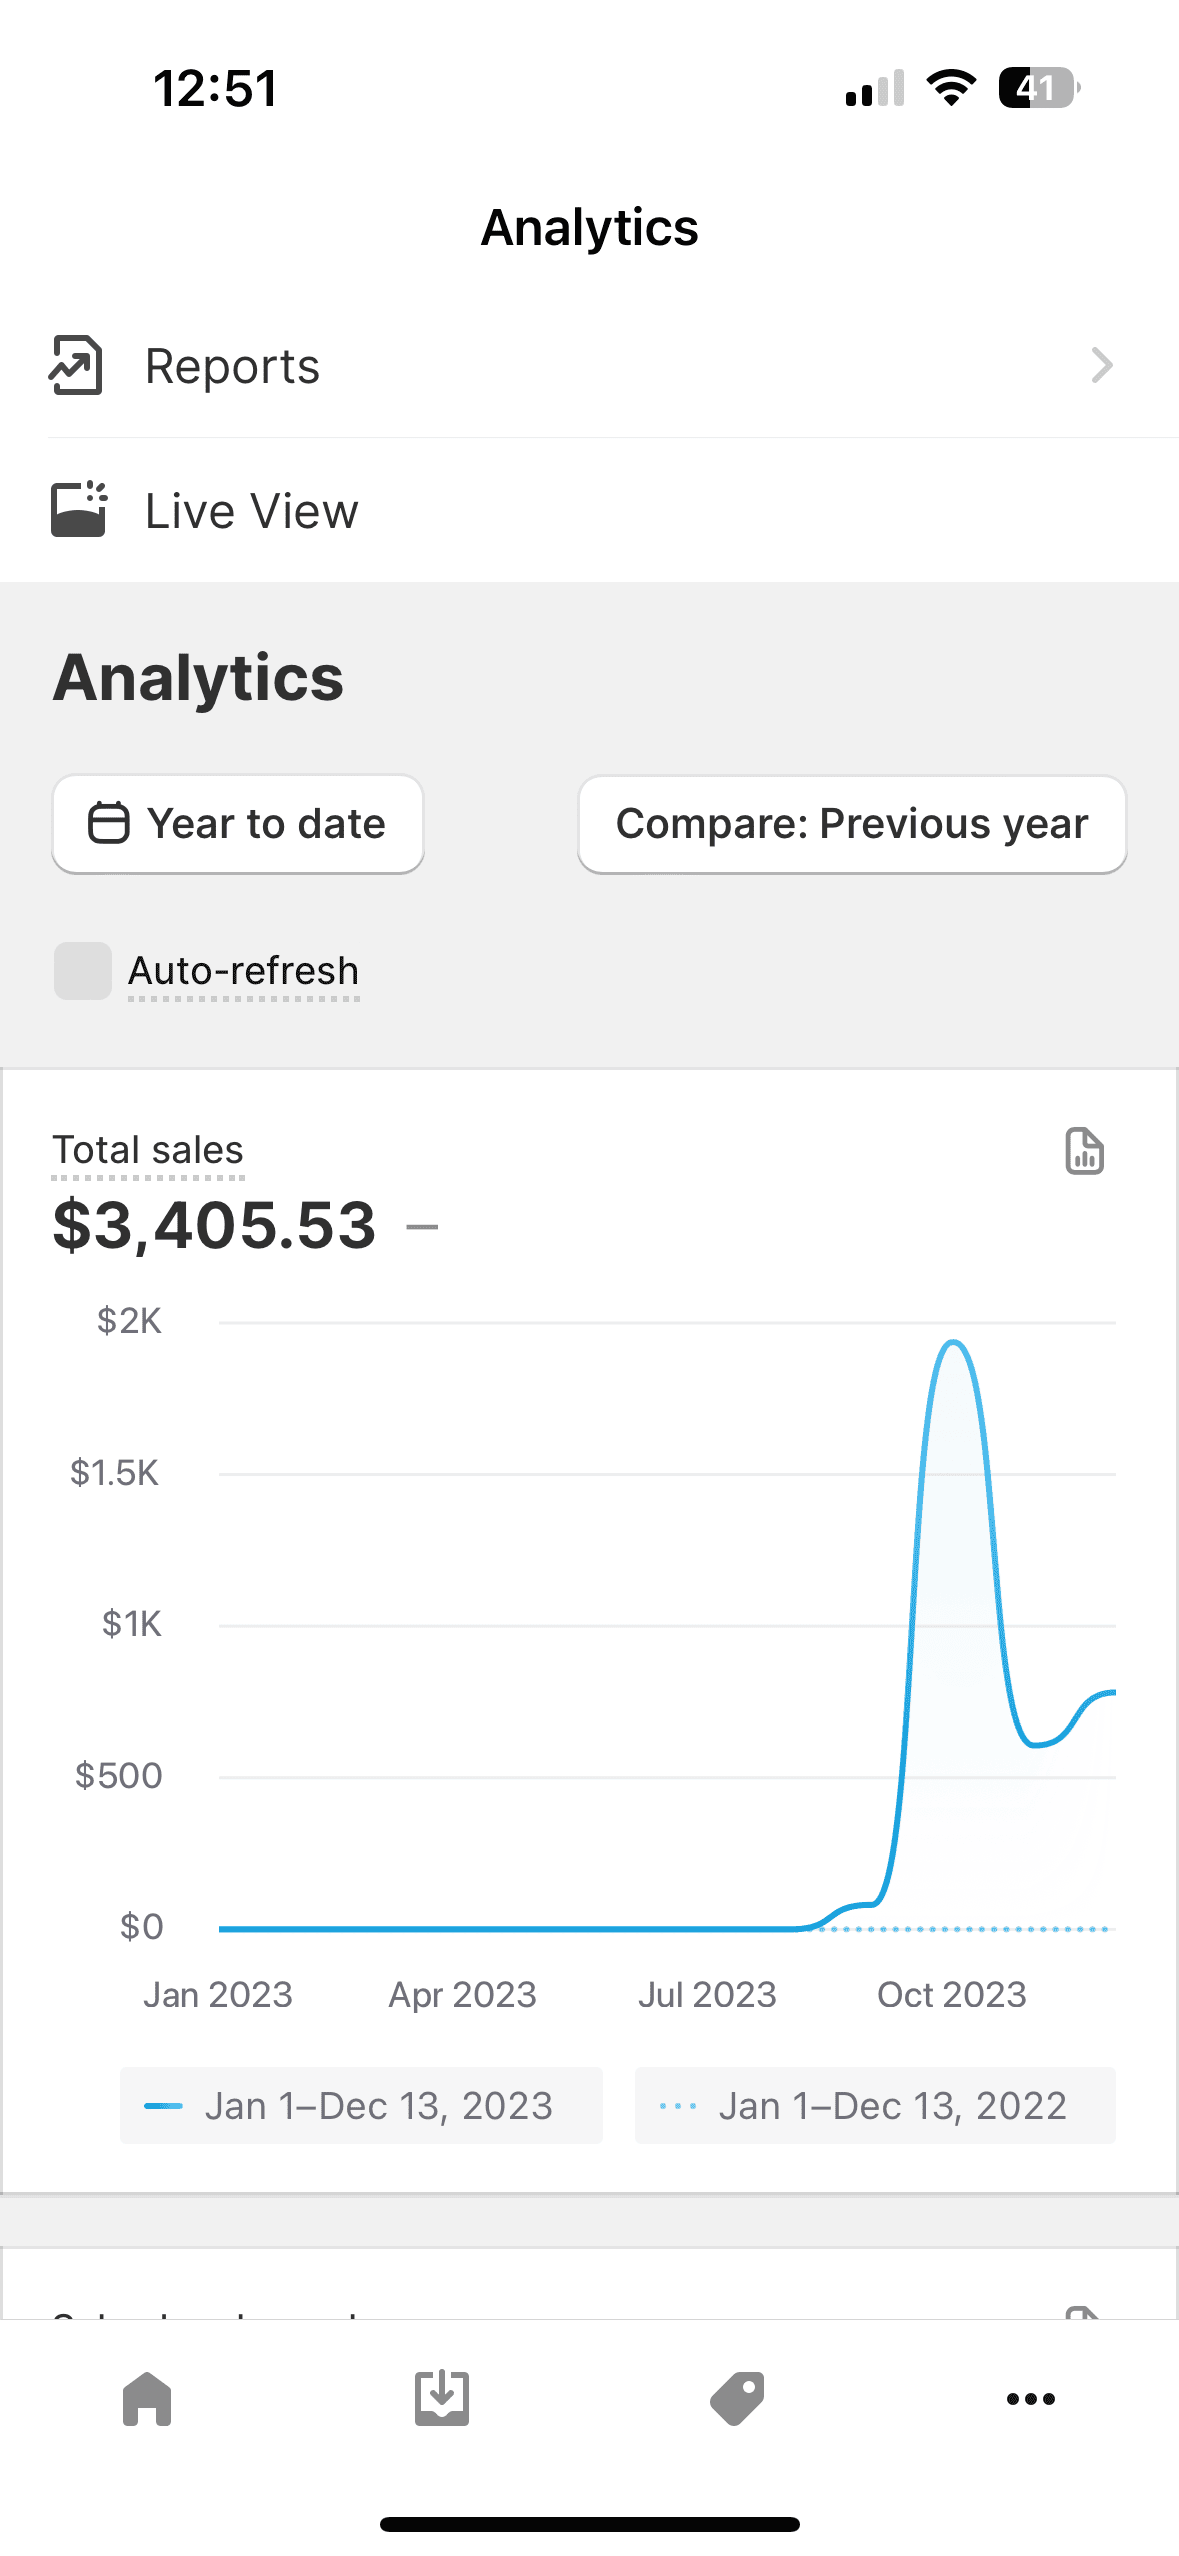Open the Orders inbox tab icon
Viewport: 1179px width, 2556px height.
442,2398
